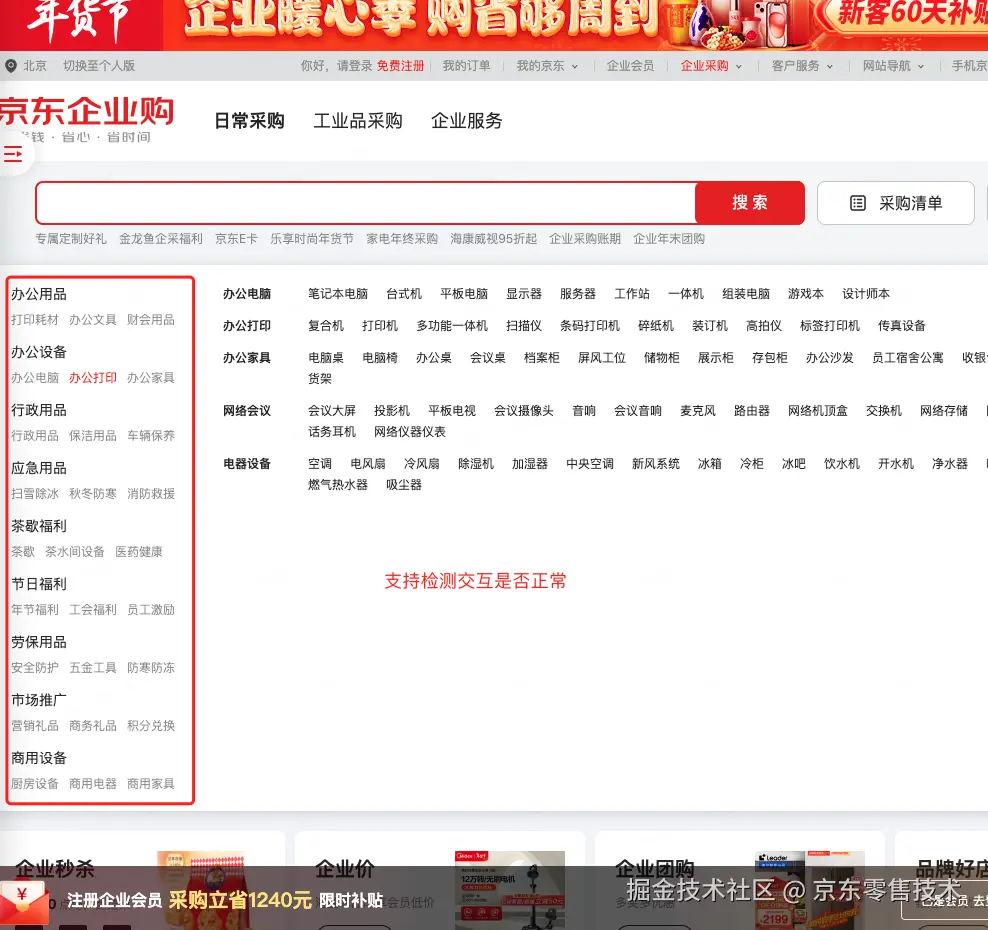Image resolution: width=988 pixels, height=930 pixels.
Task: Select 厨房设备 subcategory
Action: click(x=35, y=783)
